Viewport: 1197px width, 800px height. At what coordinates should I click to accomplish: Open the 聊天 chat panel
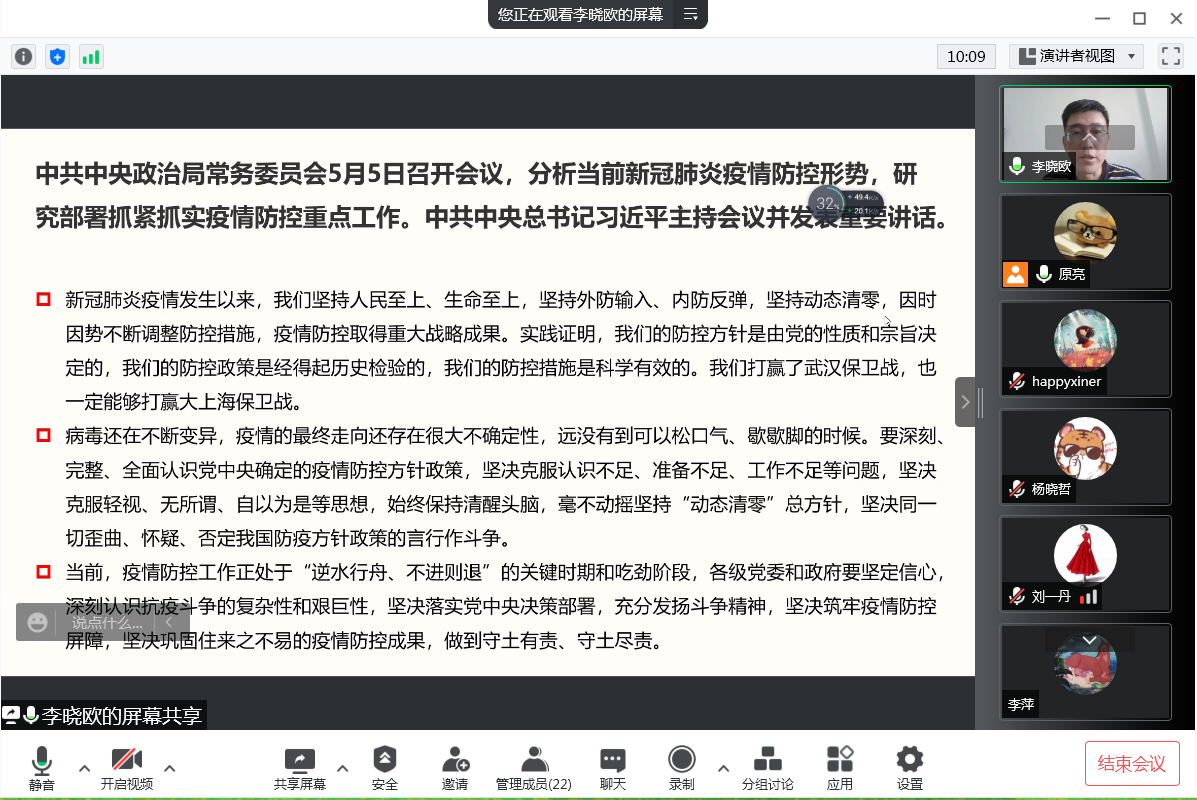[x=612, y=768]
